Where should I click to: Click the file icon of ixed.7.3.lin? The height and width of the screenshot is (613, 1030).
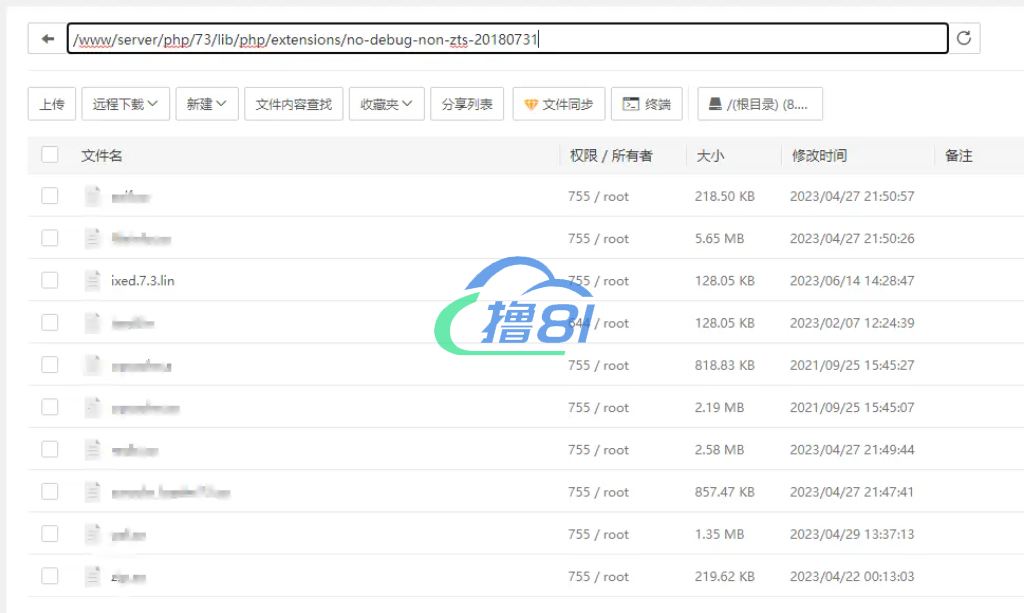pos(93,281)
